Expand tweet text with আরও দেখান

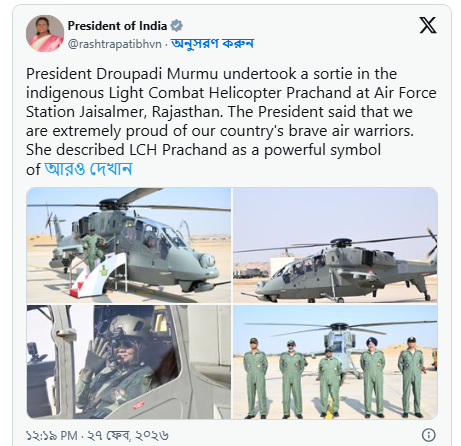[x=88, y=169]
